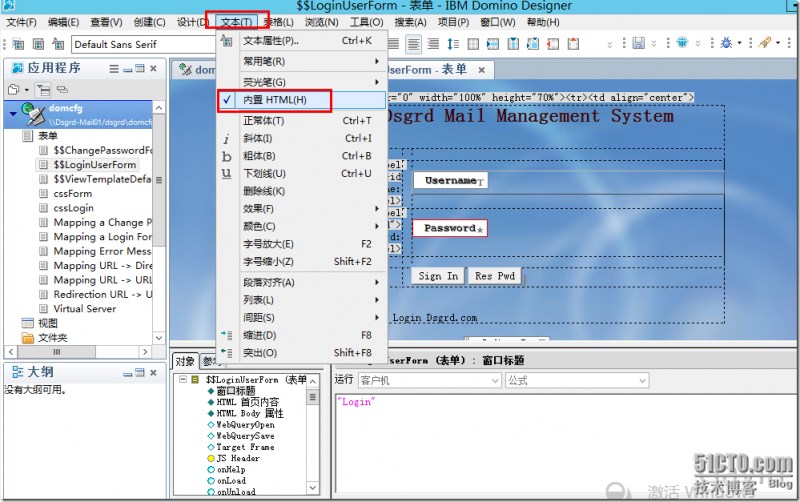Collapse the $$LoginUserForm object tree node
Viewport: 800px width, 502px height.
click(x=183, y=380)
